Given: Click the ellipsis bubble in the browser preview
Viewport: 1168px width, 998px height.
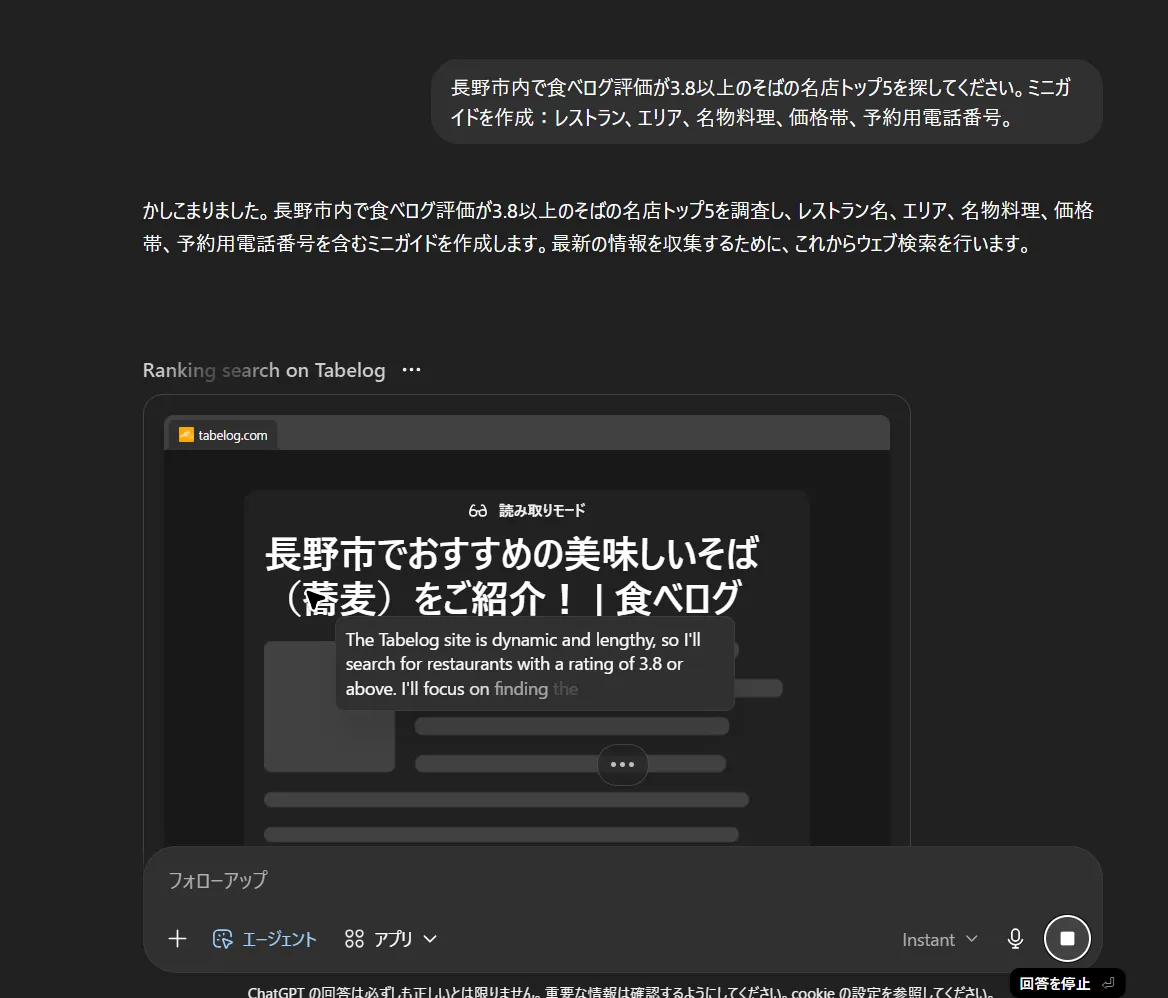Looking at the screenshot, I should point(622,765).
